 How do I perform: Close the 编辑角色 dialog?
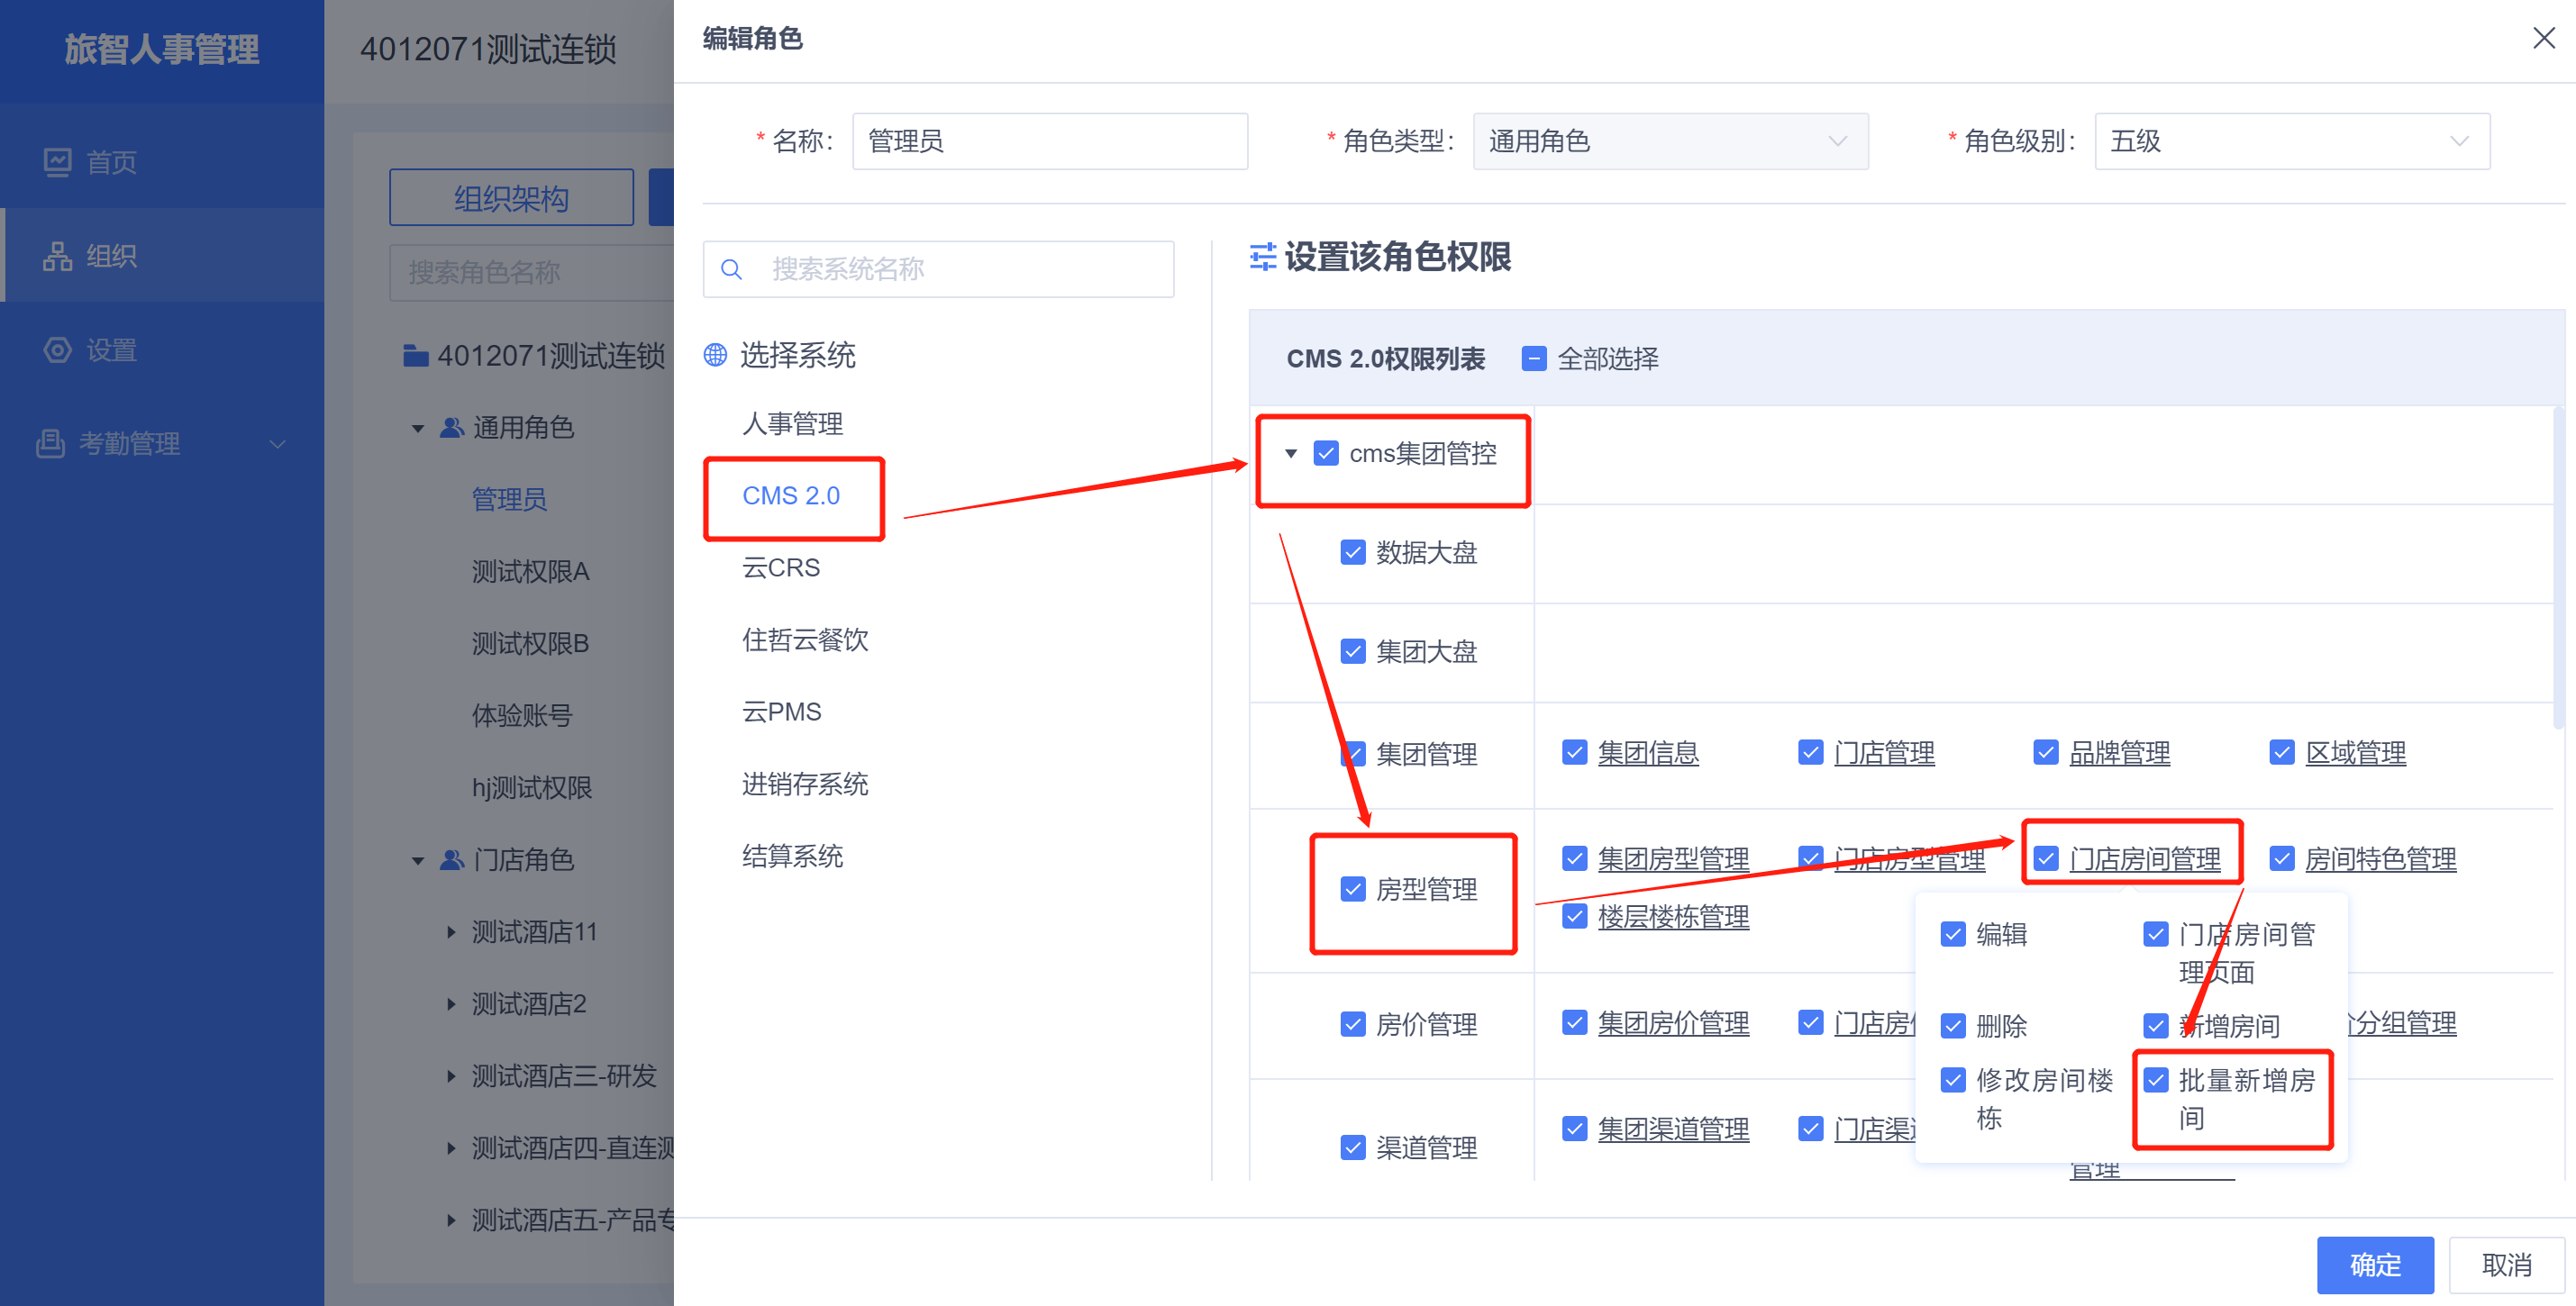pos(2544,38)
